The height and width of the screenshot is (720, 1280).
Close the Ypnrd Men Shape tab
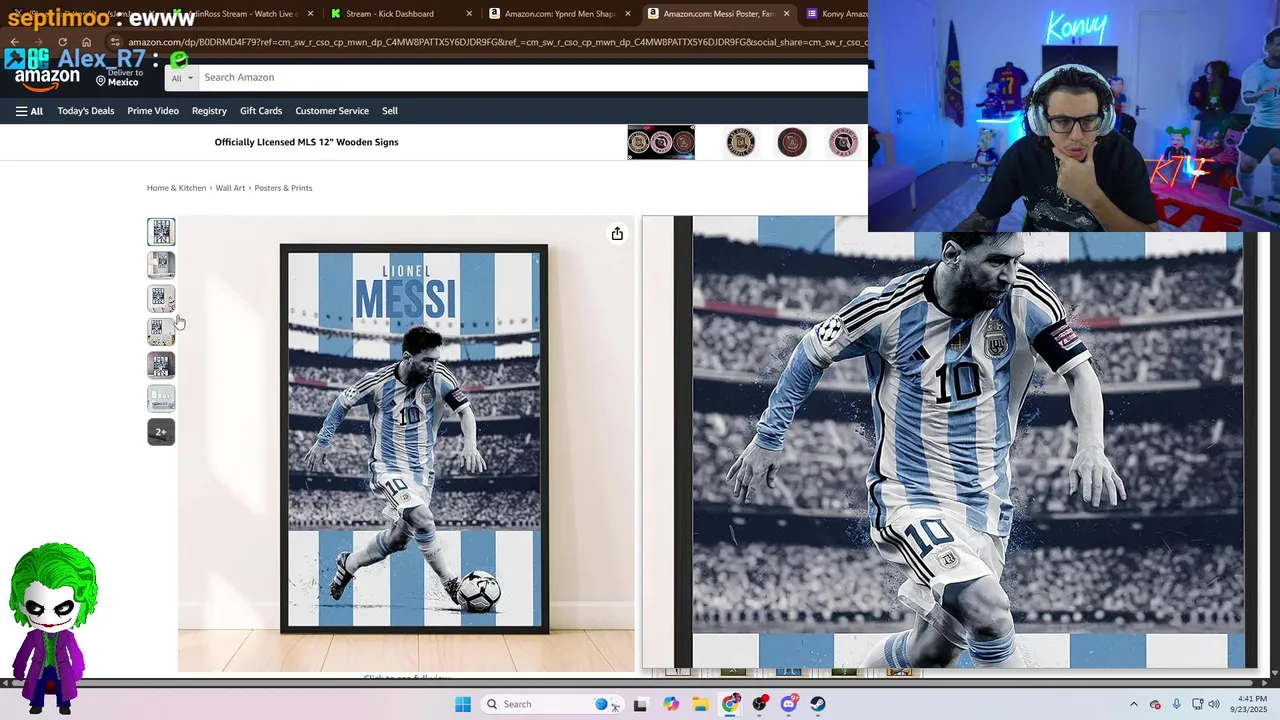click(x=628, y=14)
